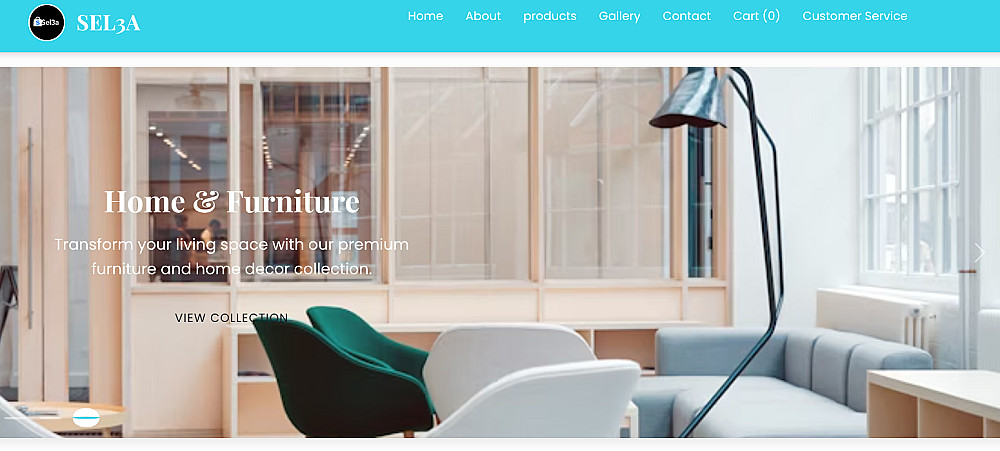Click the premium furniture description text
1000x451 pixels.
(232, 256)
